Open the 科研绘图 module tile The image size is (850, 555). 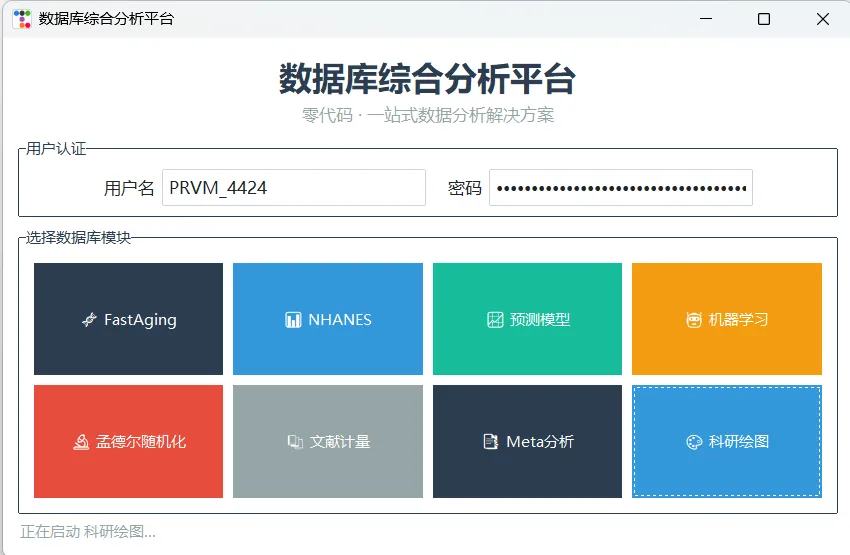click(x=727, y=442)
